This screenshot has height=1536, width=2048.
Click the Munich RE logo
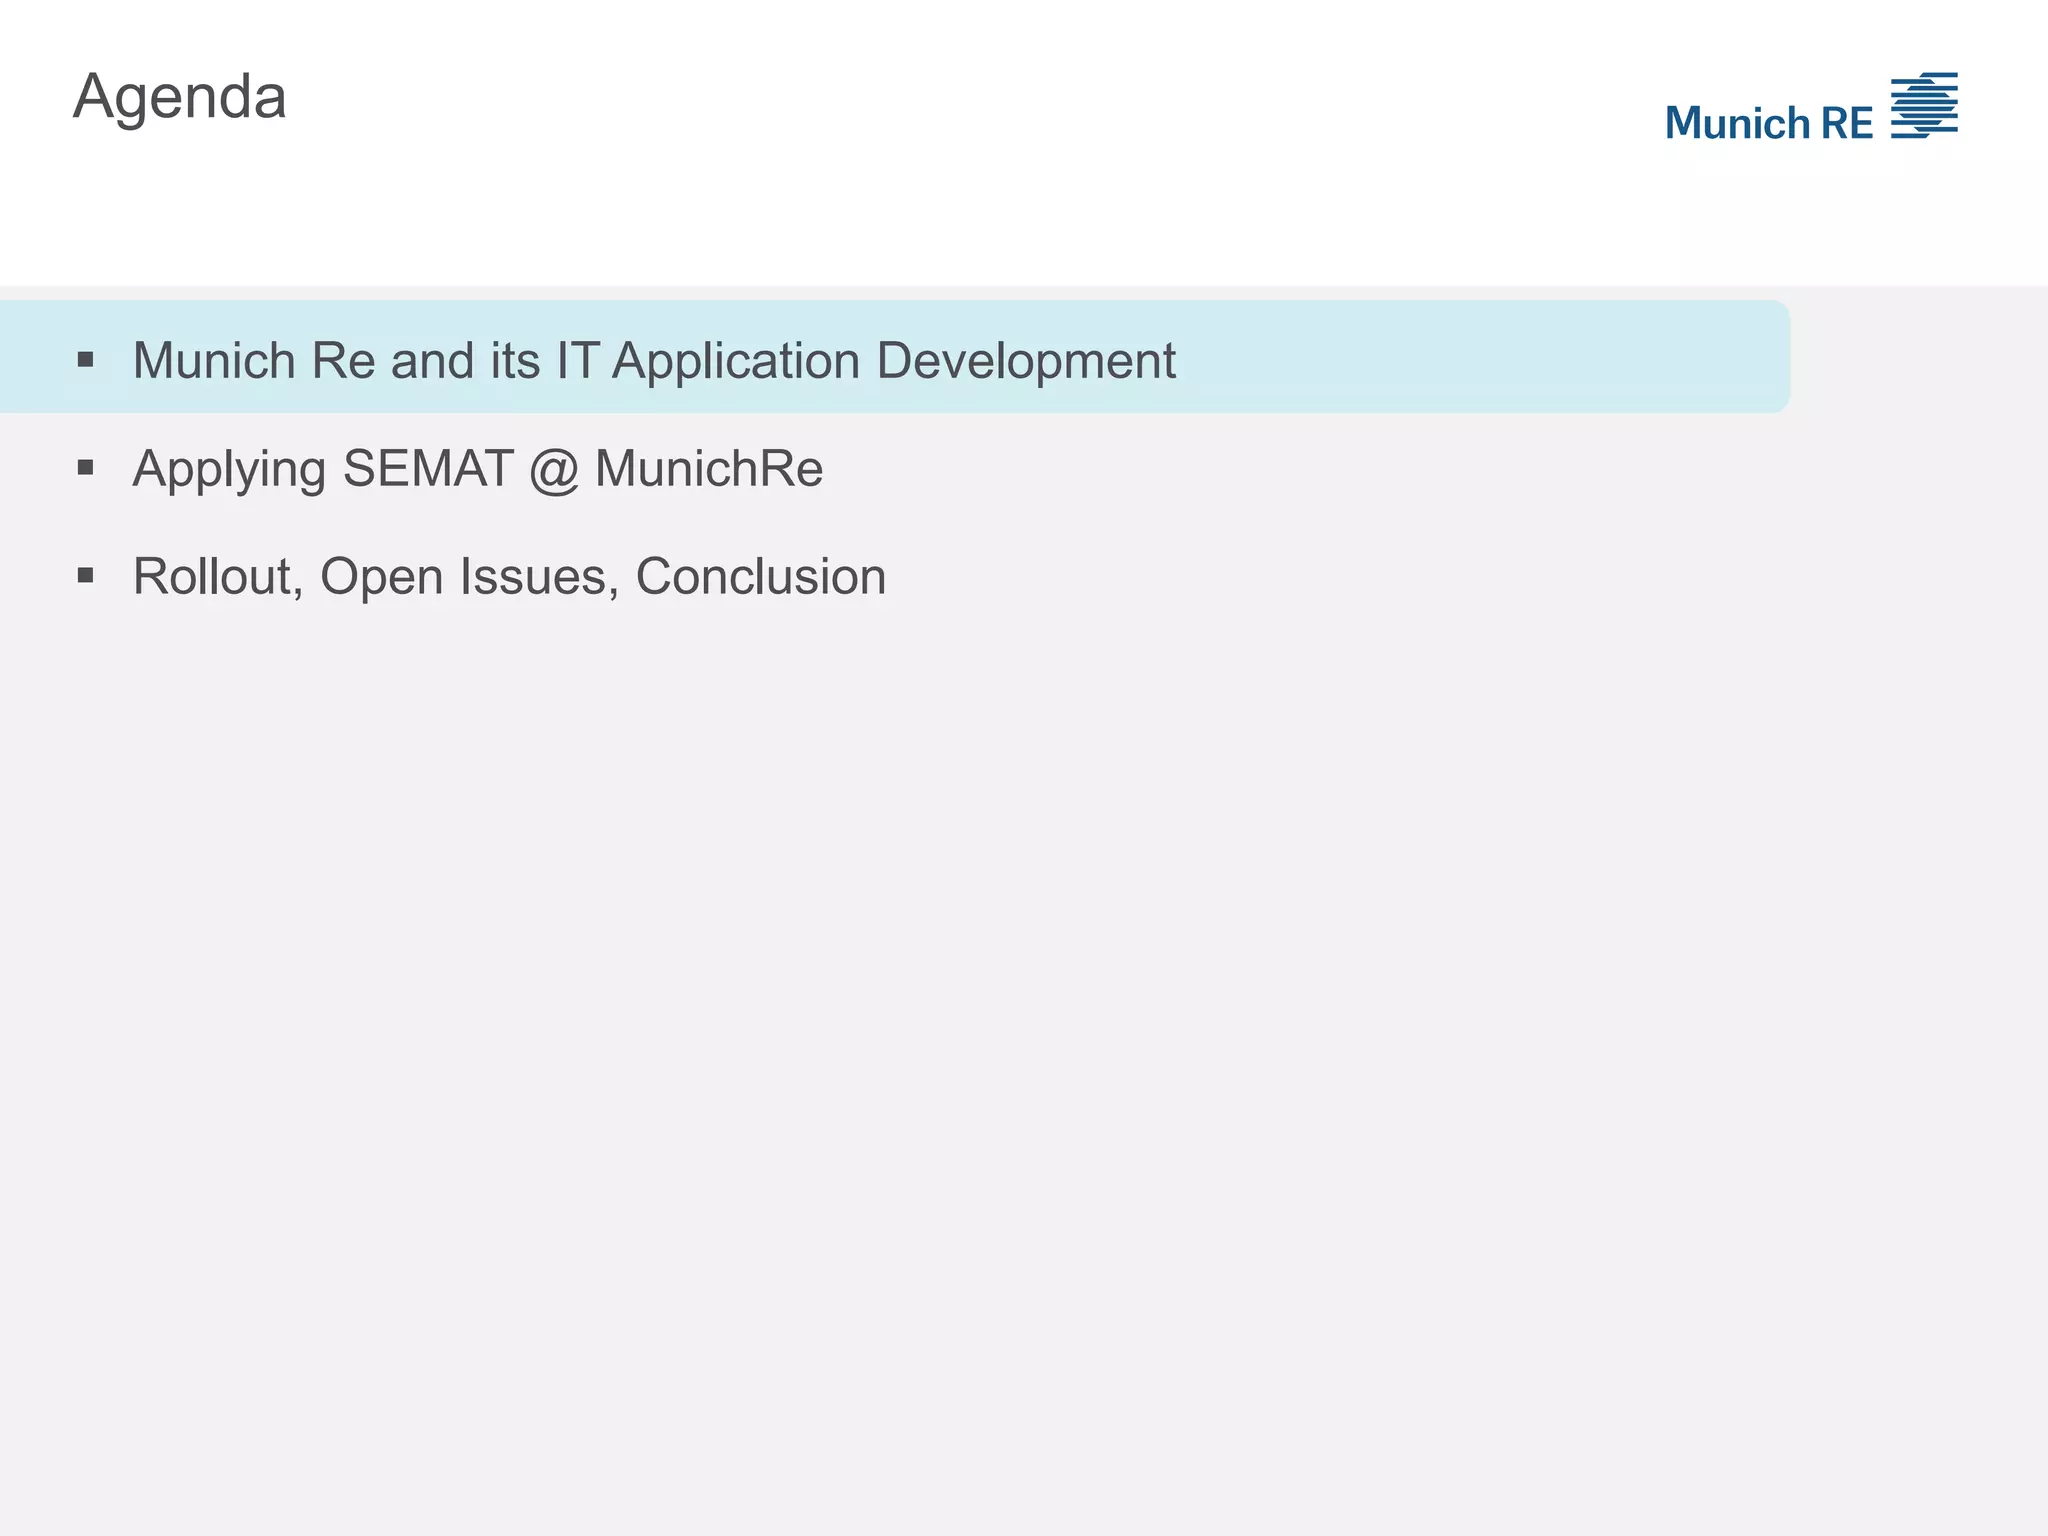(x=1811, y=107)
